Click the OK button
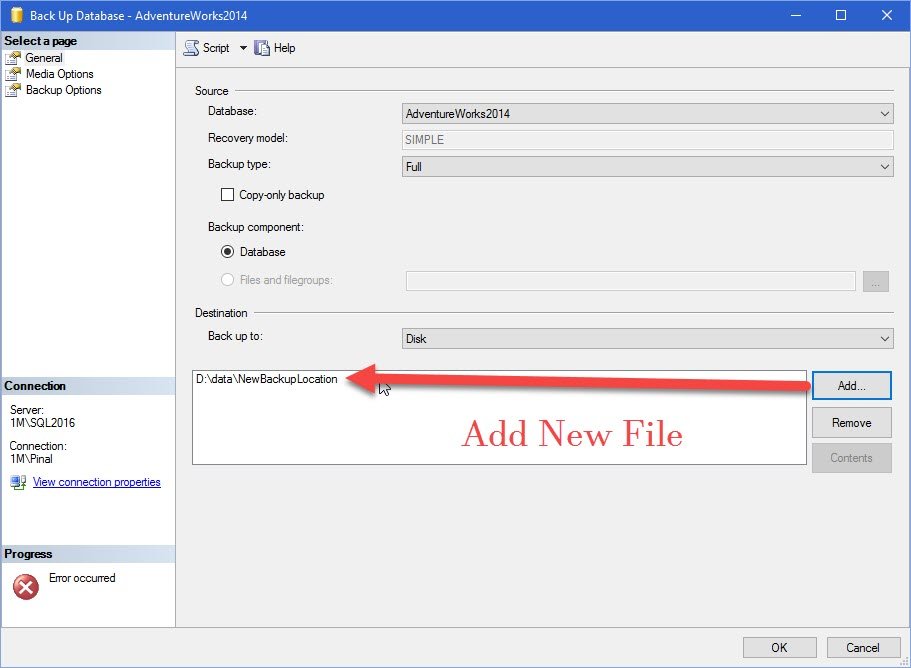 click(x=780, y=648)
